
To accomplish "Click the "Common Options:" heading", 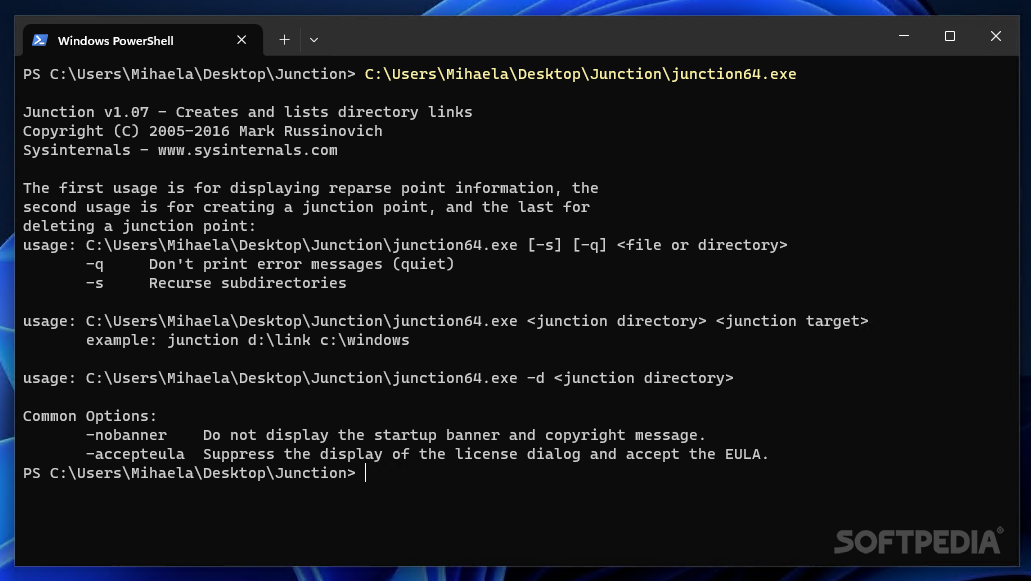I will [x=90, y=417].
